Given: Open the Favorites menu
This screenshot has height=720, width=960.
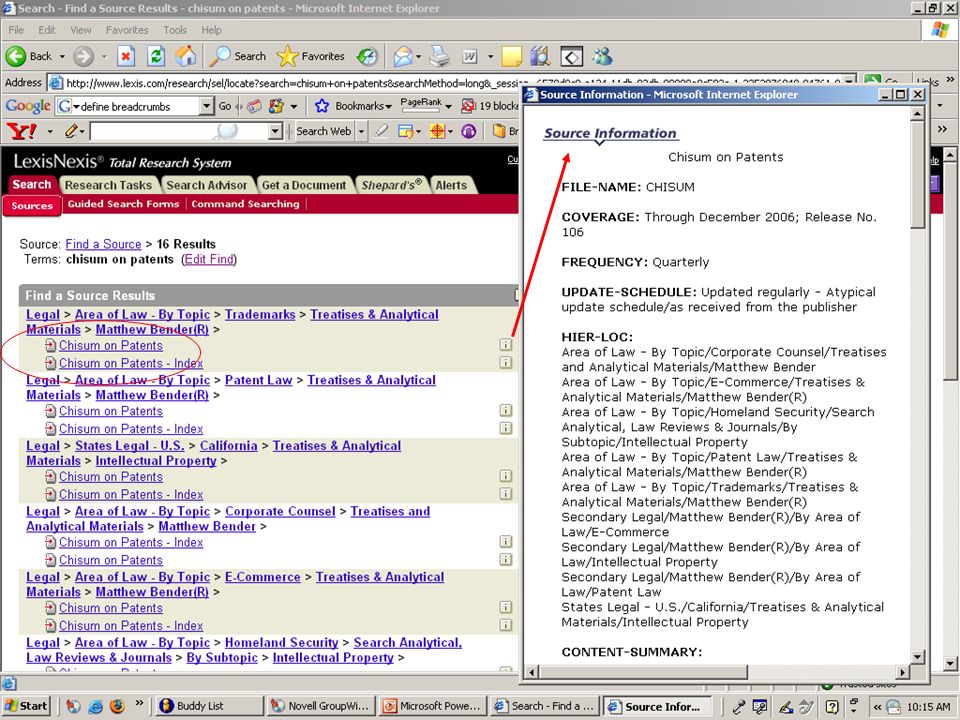Looking at the screenshot, I should tap(127, 30).
